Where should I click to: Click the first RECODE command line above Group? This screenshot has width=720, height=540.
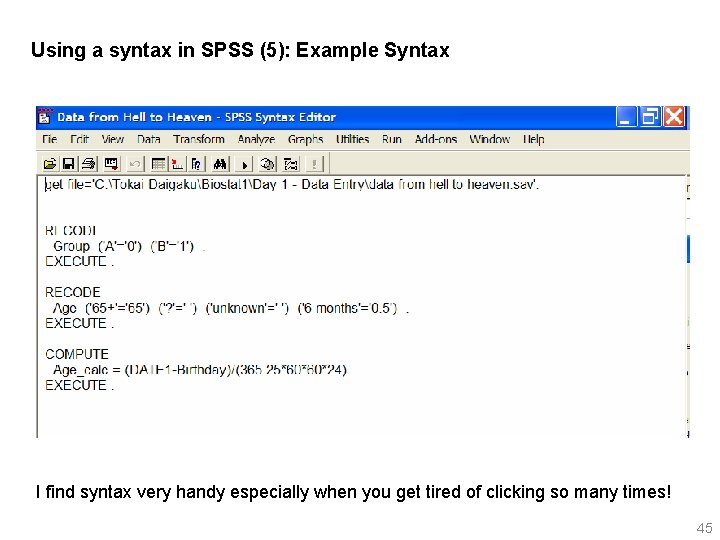[x=70, y=231]
